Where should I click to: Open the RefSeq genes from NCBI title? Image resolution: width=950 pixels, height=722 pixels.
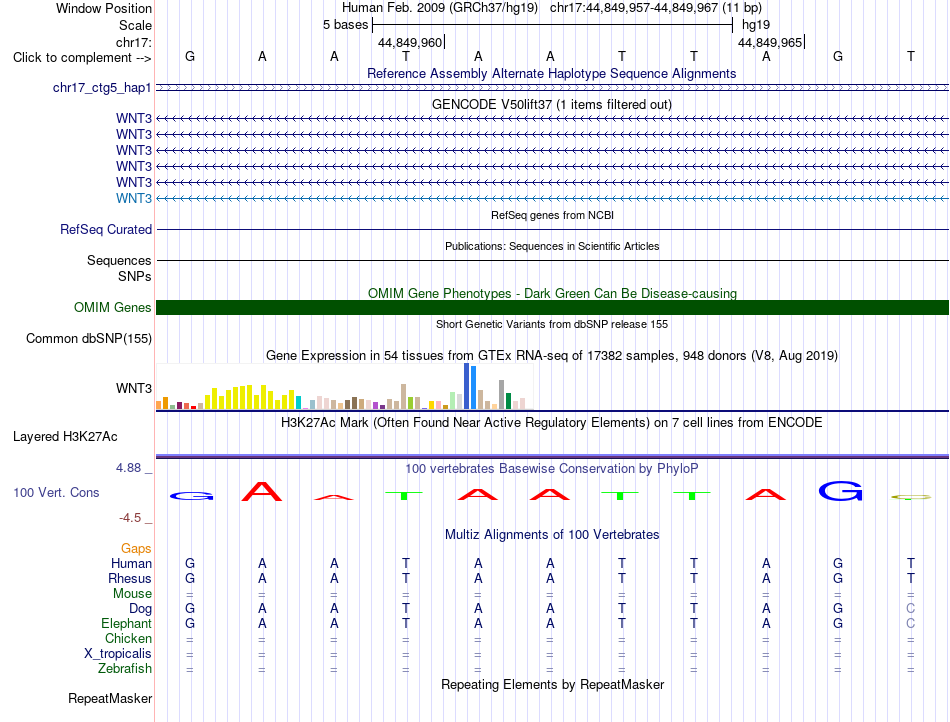552,215
